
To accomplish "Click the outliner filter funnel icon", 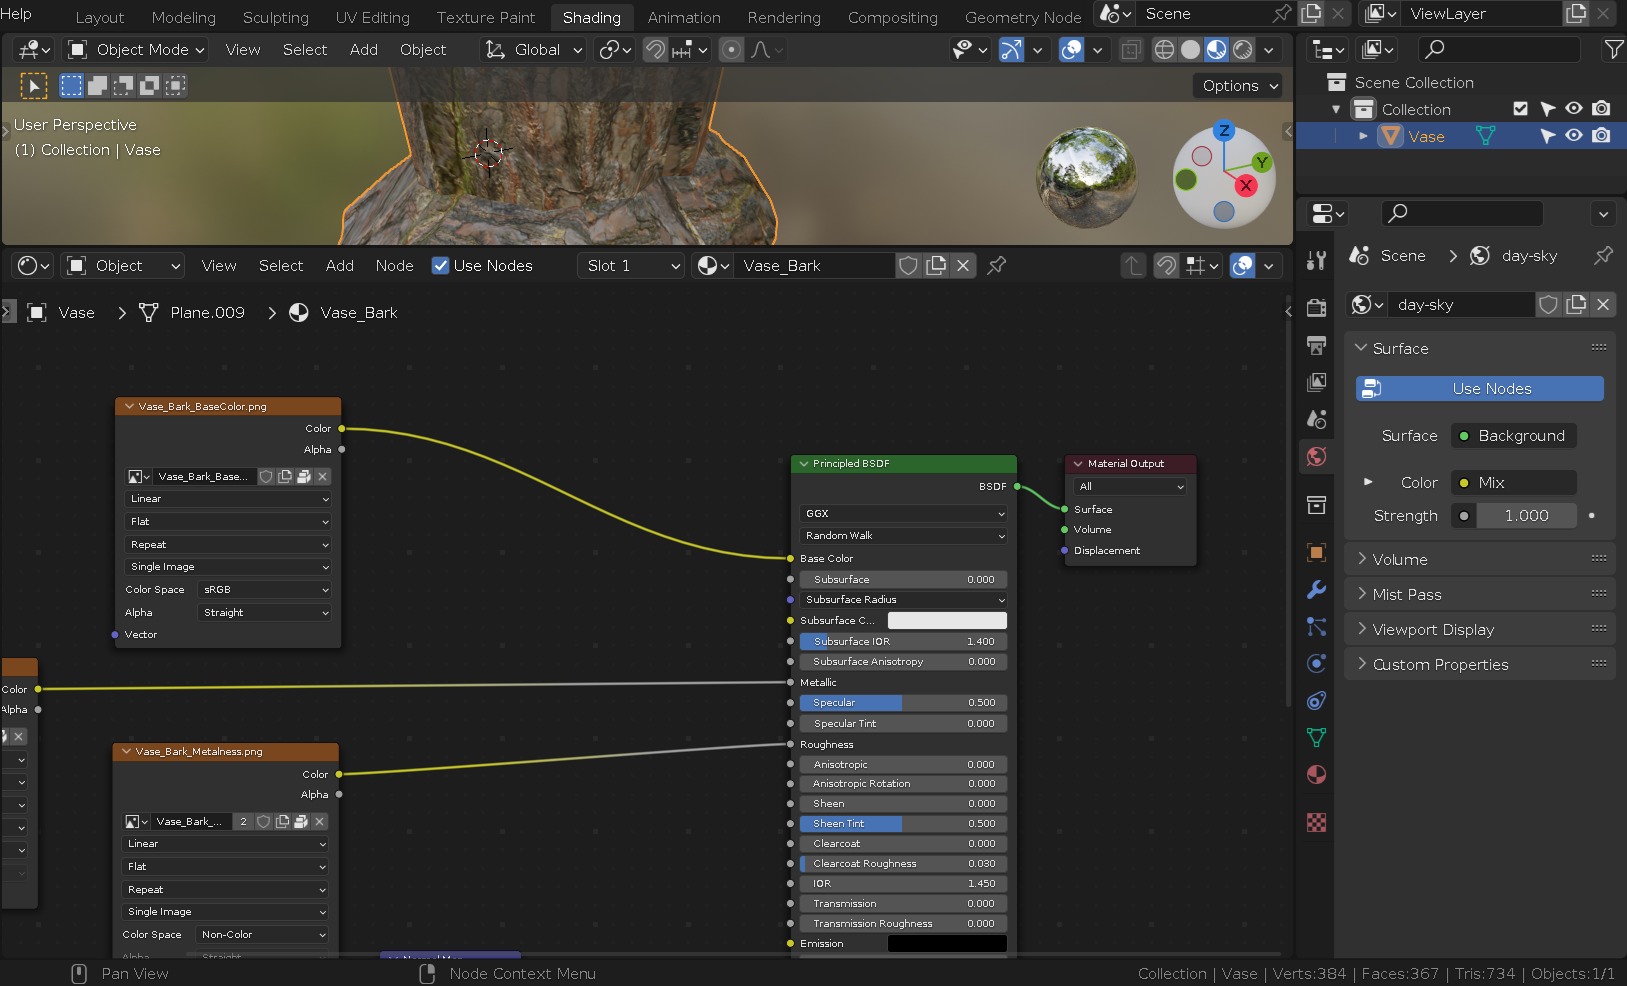I will 1613,49.
